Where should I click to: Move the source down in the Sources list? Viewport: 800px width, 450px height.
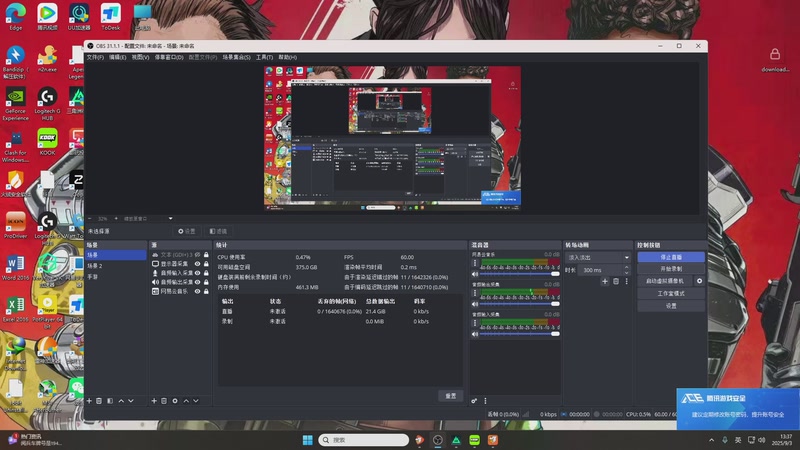(196, 401)
